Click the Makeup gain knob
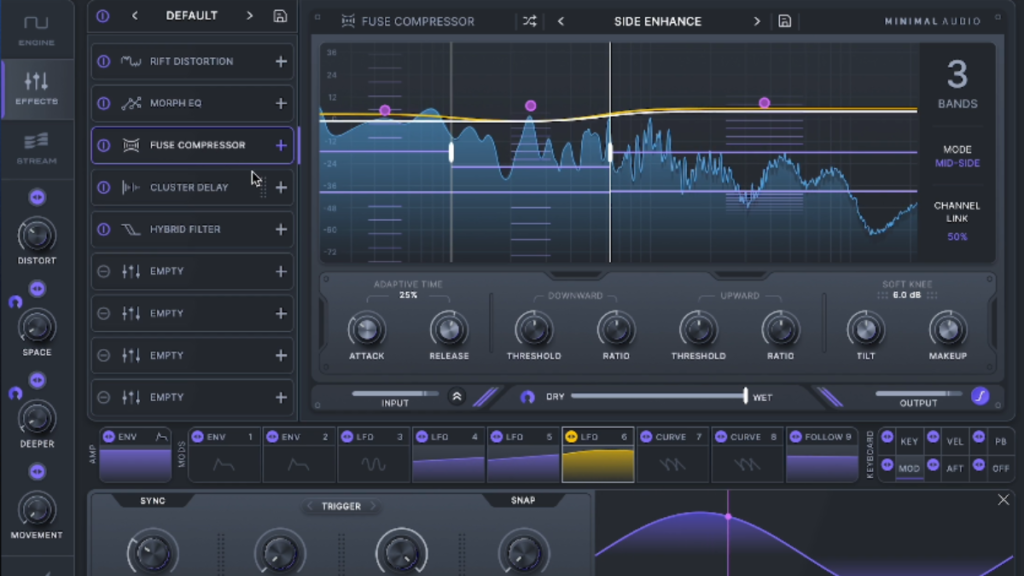 [x=948, y=330]
